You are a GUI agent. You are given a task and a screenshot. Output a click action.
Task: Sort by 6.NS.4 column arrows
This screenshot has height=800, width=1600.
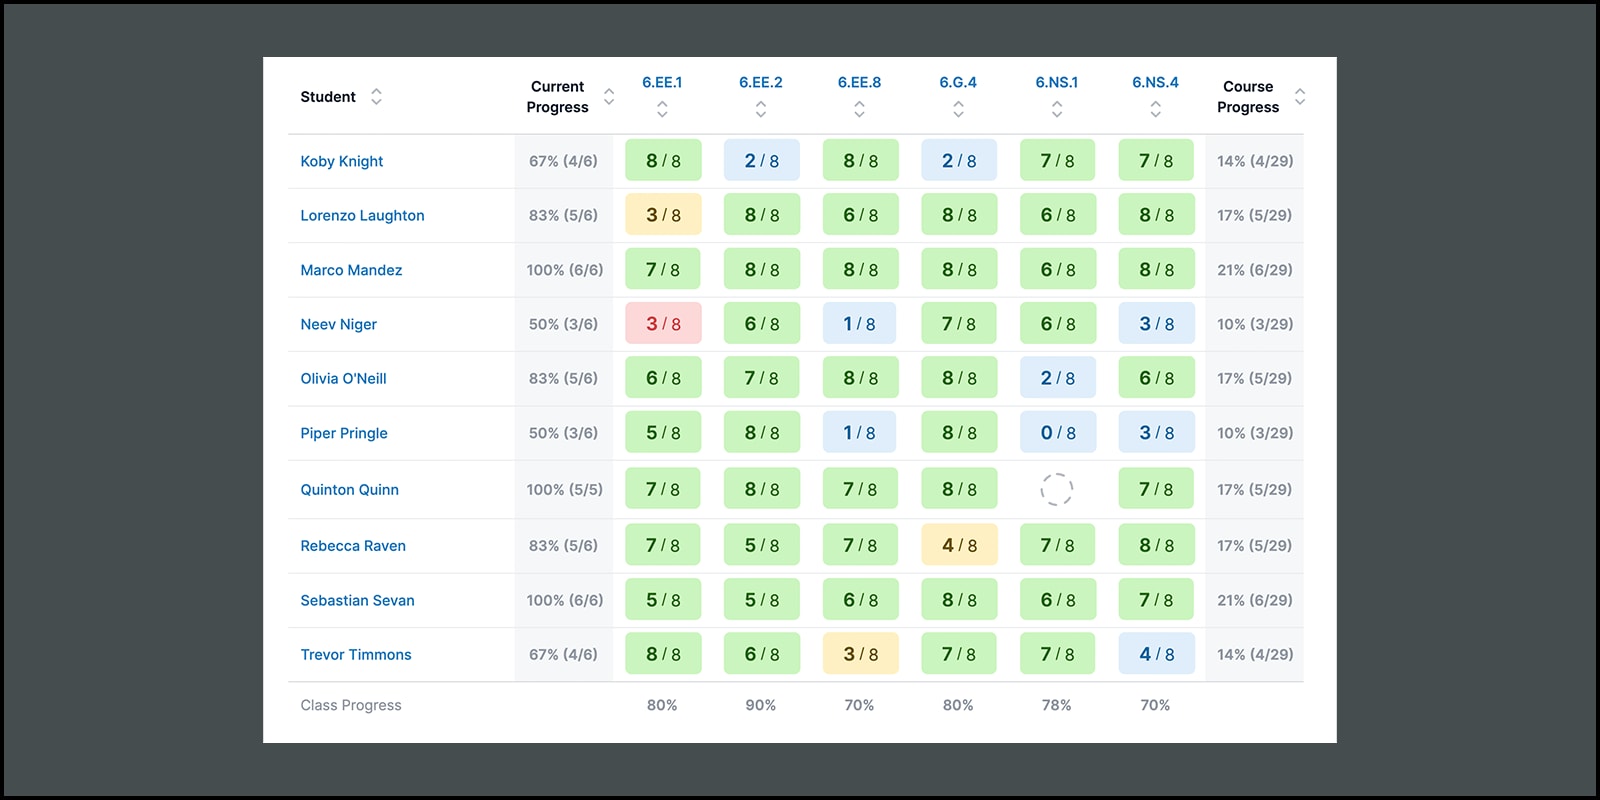(x=1155, y=109)
